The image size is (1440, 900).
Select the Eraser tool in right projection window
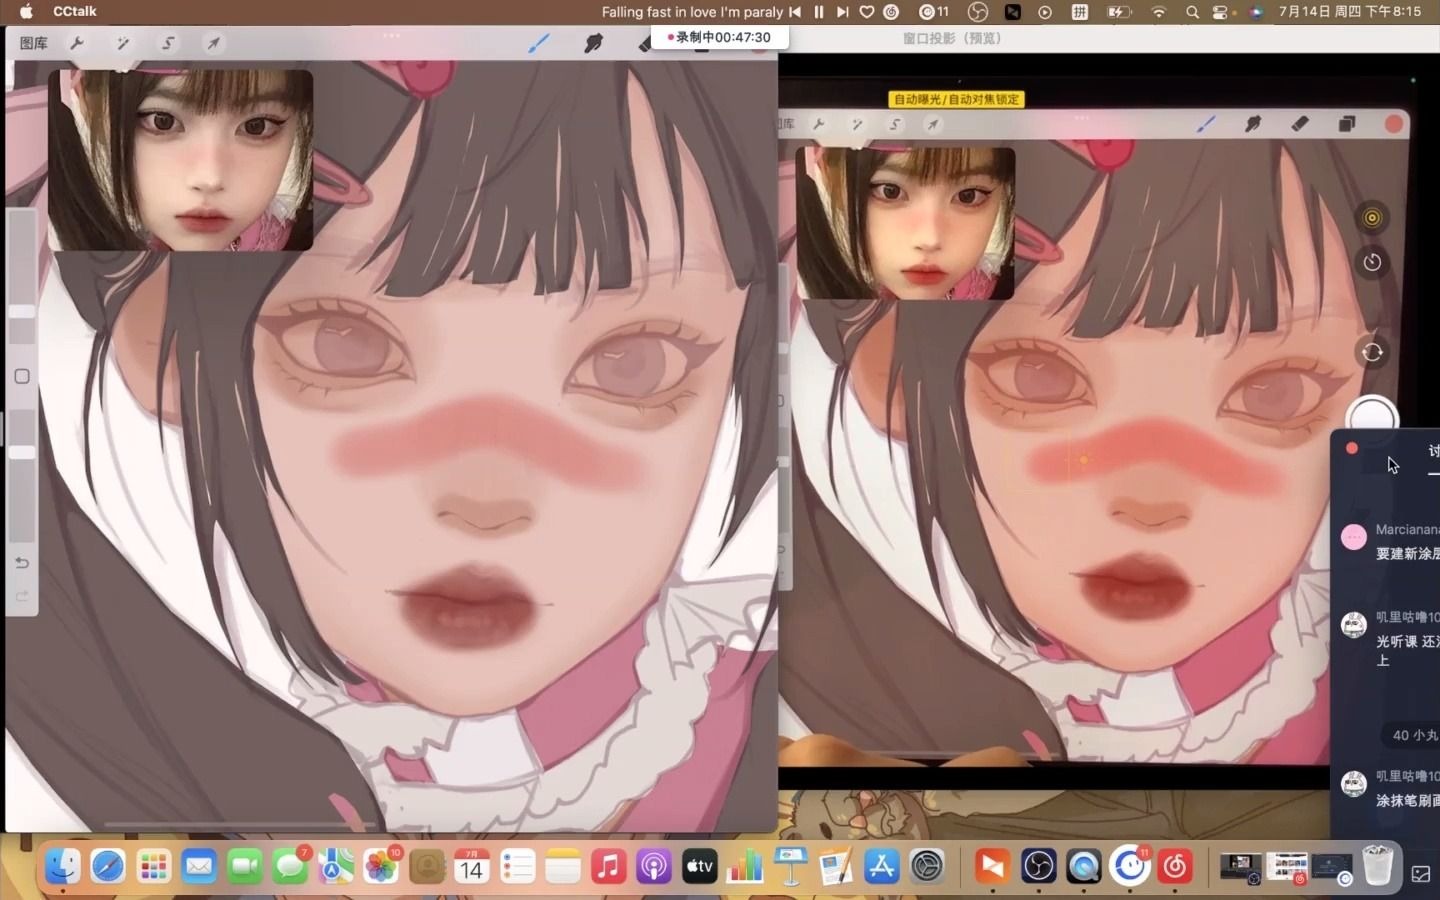point(1299,124)
